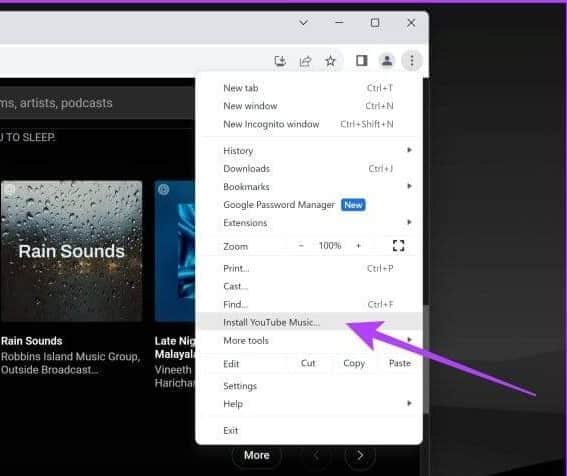
Task: Increase zoom with the plus button
Action: (358, 246)
